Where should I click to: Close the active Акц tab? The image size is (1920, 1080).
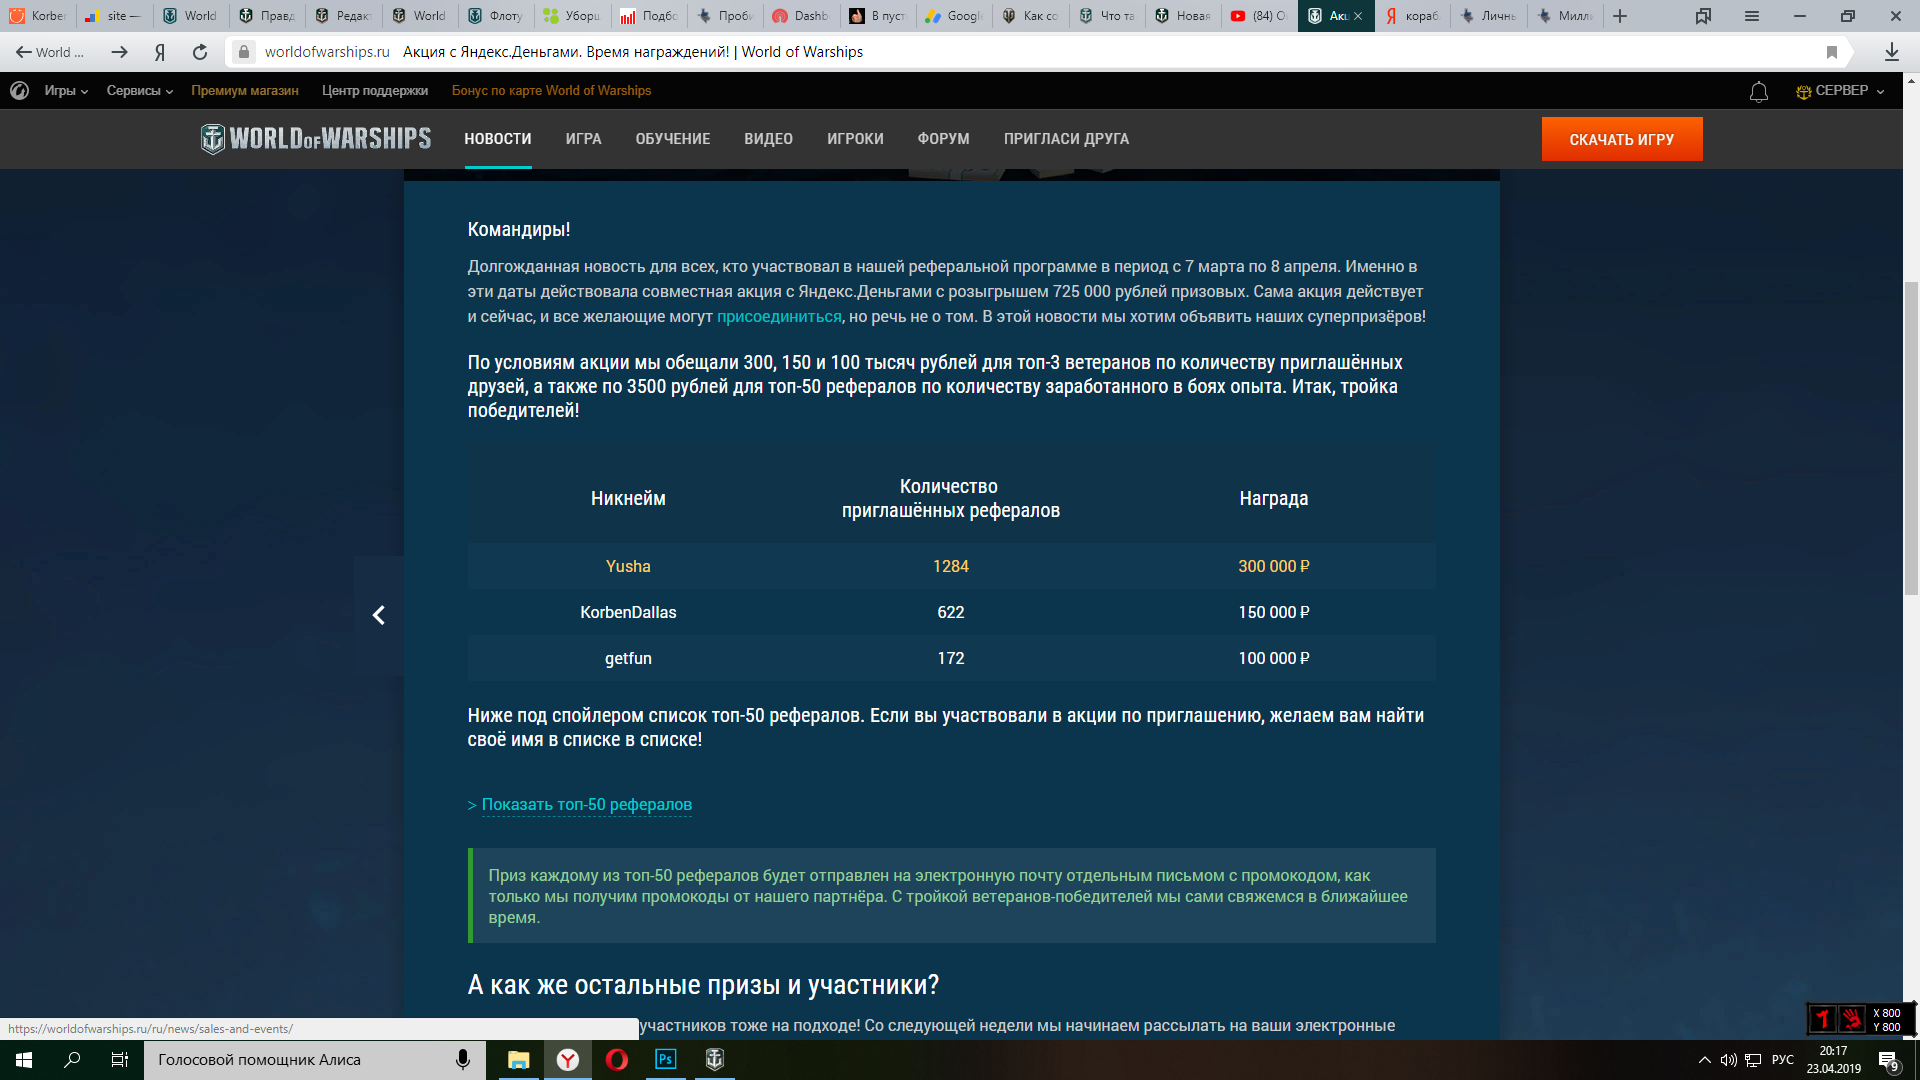pos(1358,16)
